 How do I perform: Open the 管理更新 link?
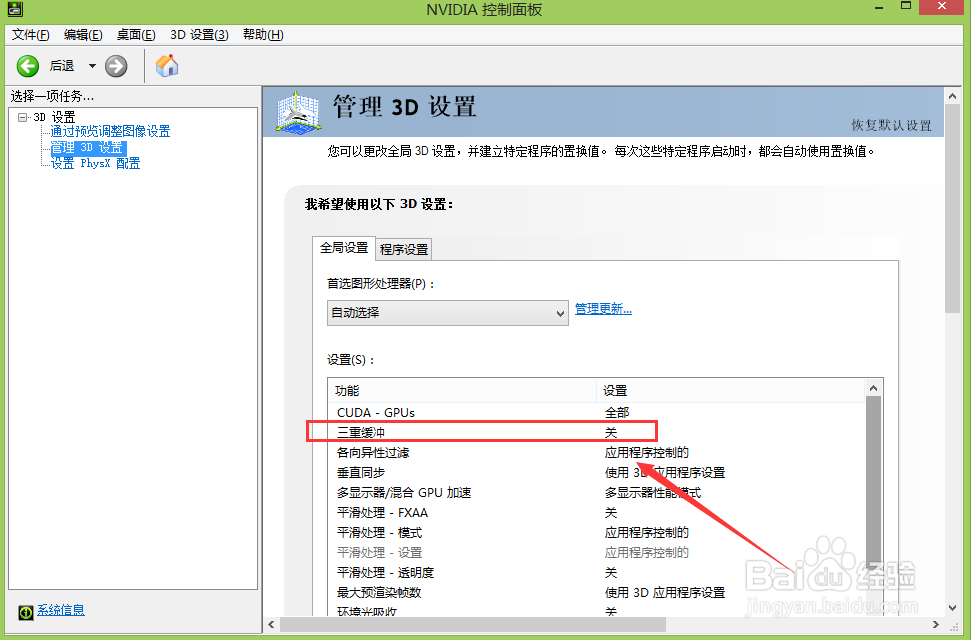pos(603,309)
